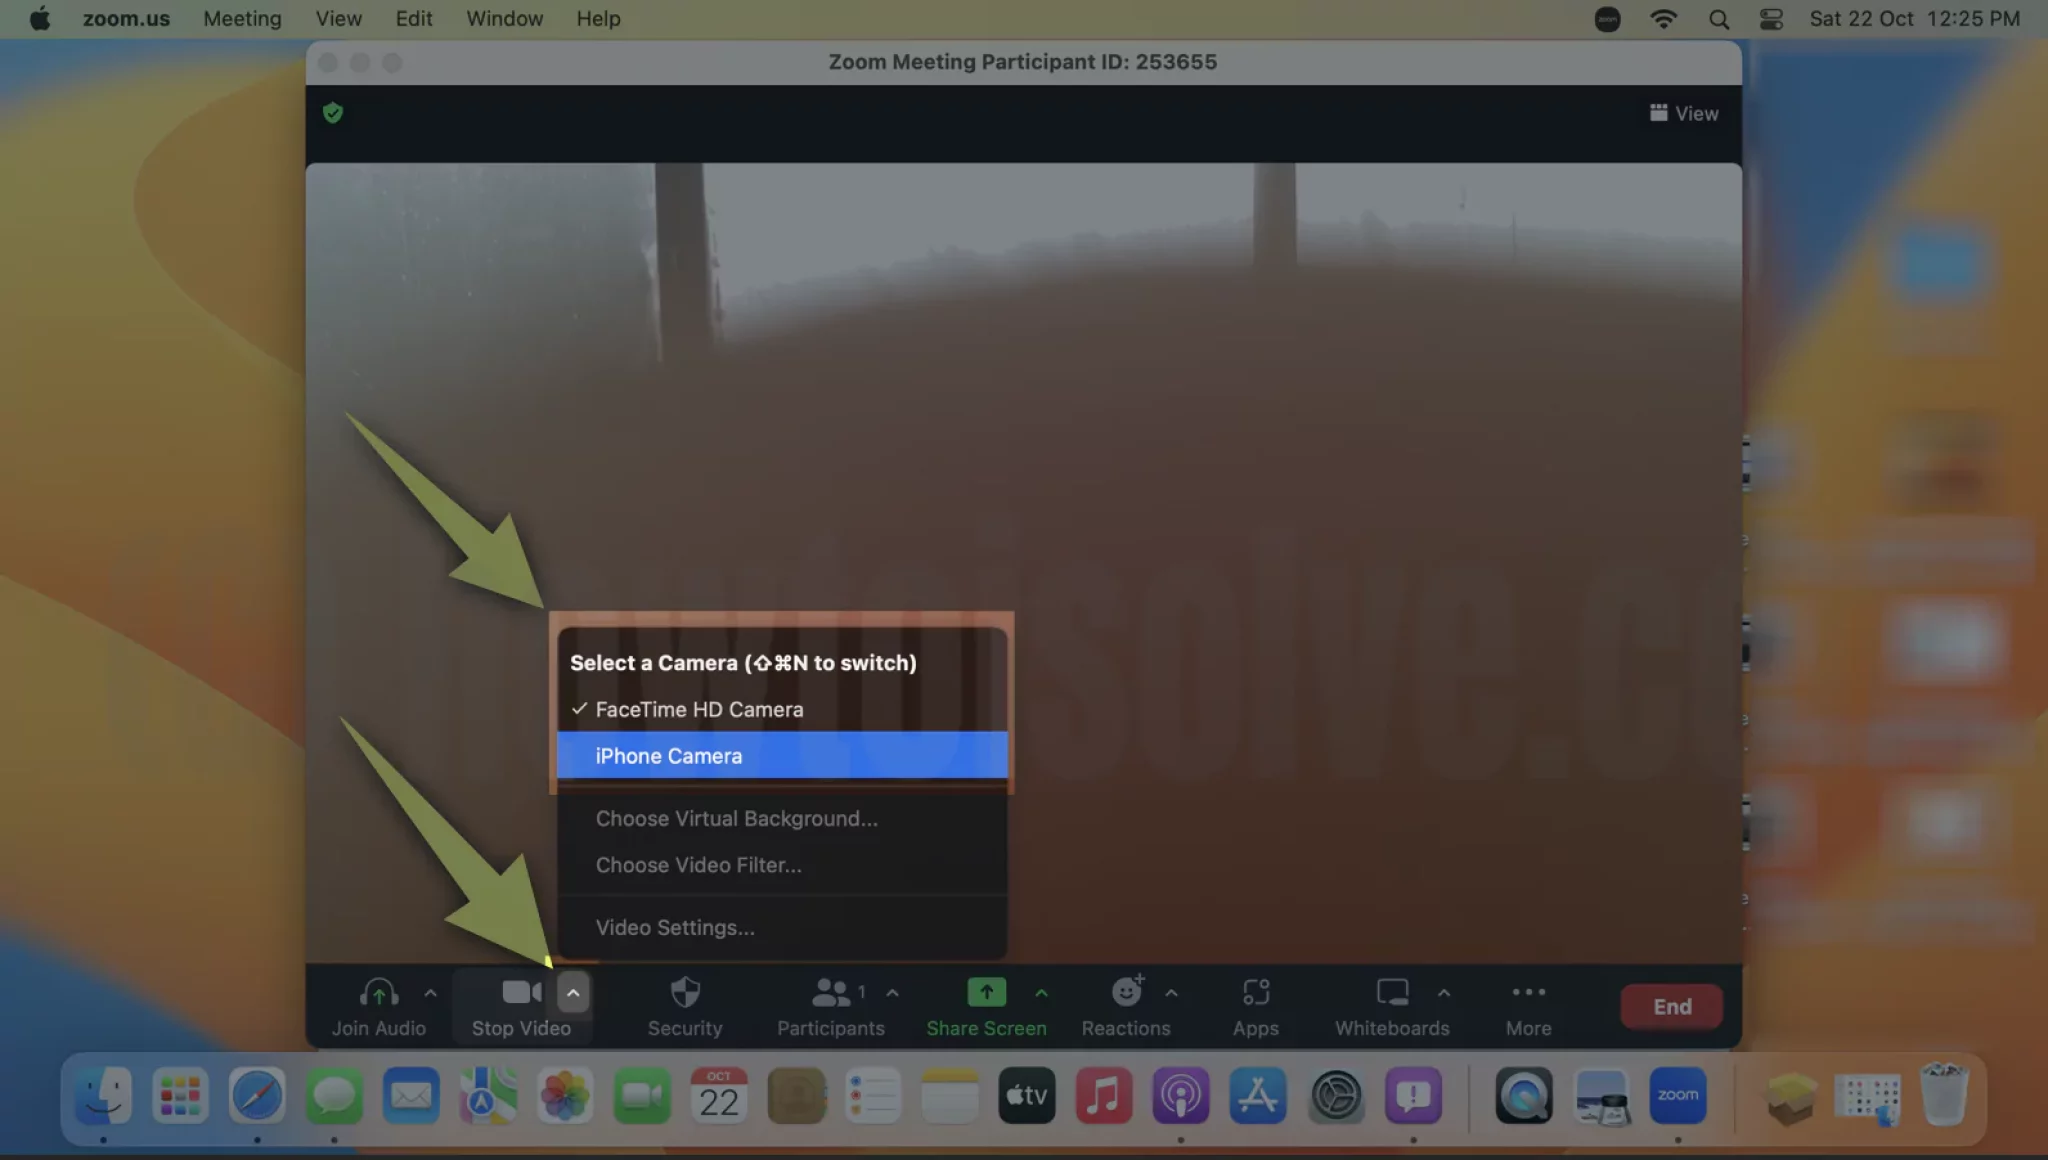2048x1160 pixels.
Task: Open the View menu in the menu bar
Action: coord(339,19)
